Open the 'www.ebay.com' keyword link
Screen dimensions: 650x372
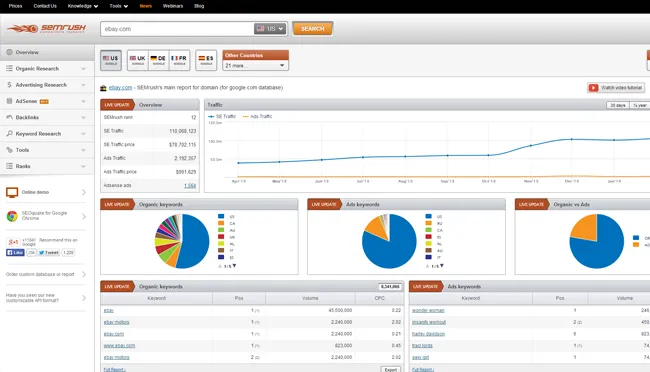(x=119, y=345)
